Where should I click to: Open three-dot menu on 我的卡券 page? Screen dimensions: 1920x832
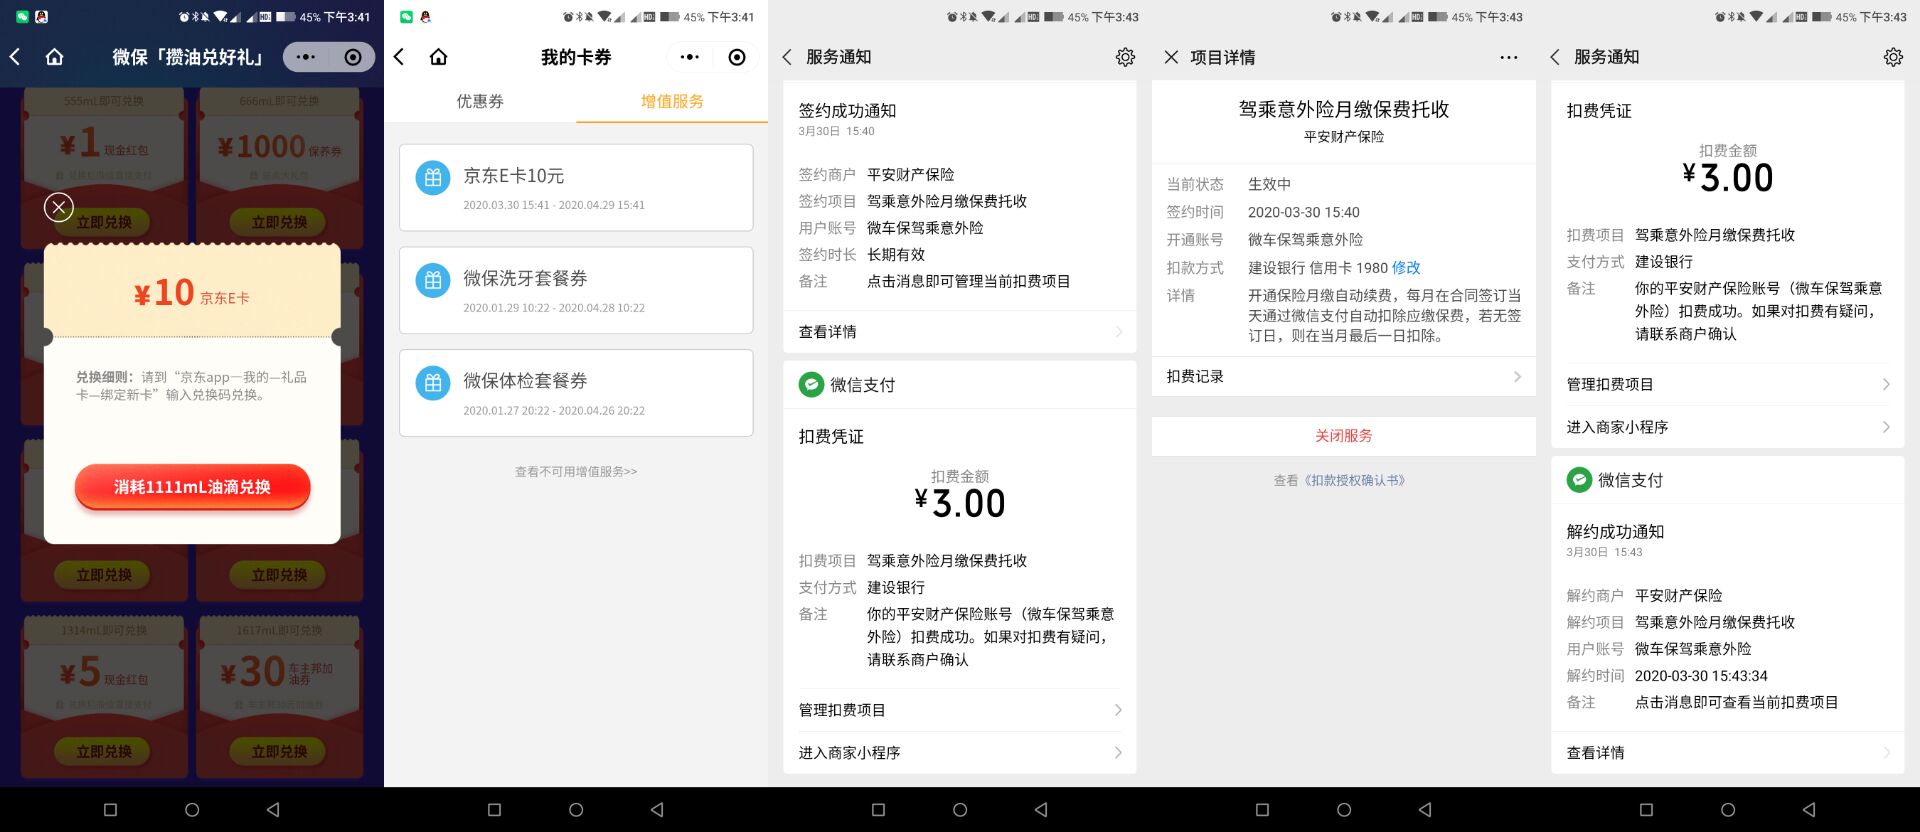(x=690, y=57)
